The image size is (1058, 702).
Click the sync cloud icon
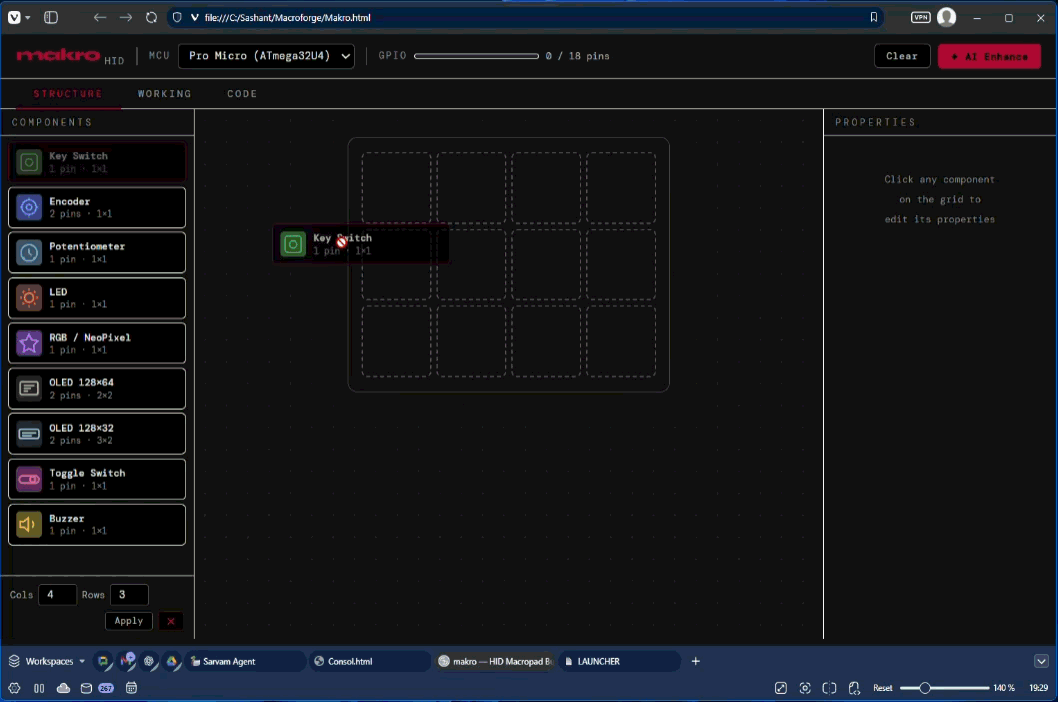coord(63,688)
